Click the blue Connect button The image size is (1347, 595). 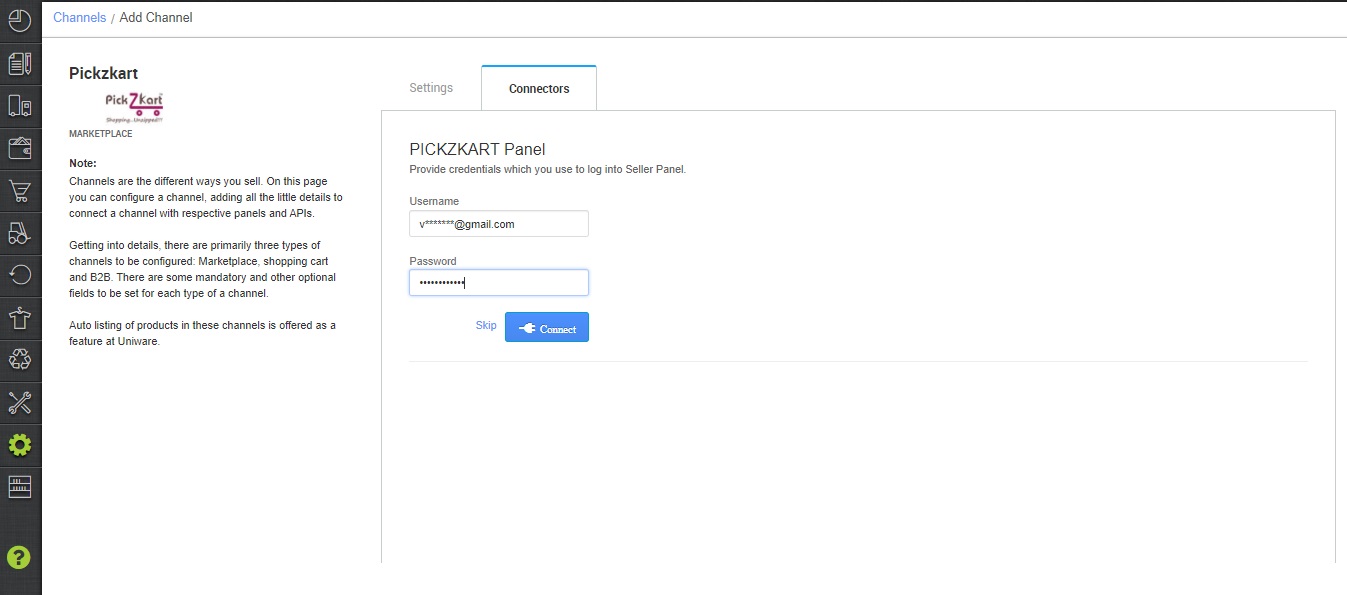click(x=547, y=328)
